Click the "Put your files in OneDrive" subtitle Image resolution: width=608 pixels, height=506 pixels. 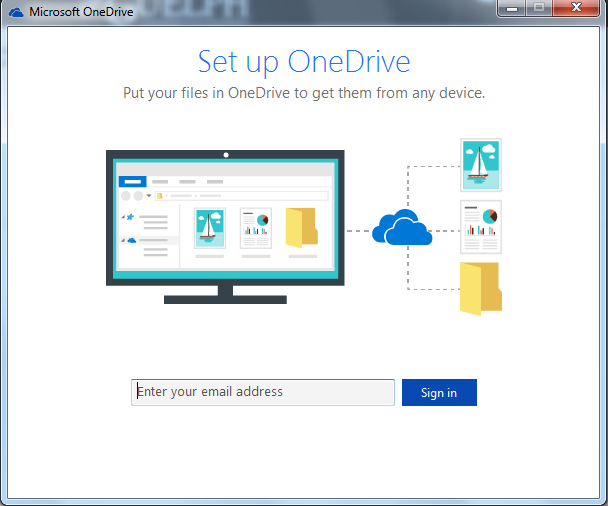[x=303, y=93]
